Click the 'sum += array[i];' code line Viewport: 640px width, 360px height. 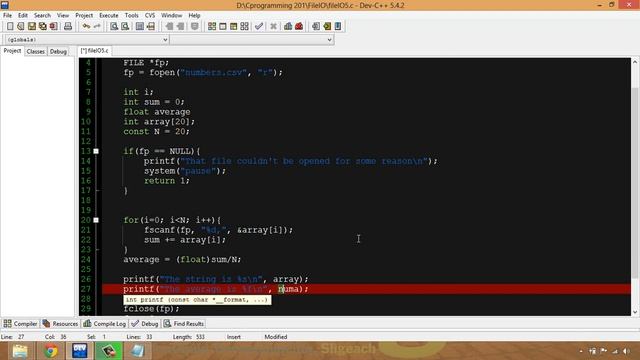coord(185,240)
